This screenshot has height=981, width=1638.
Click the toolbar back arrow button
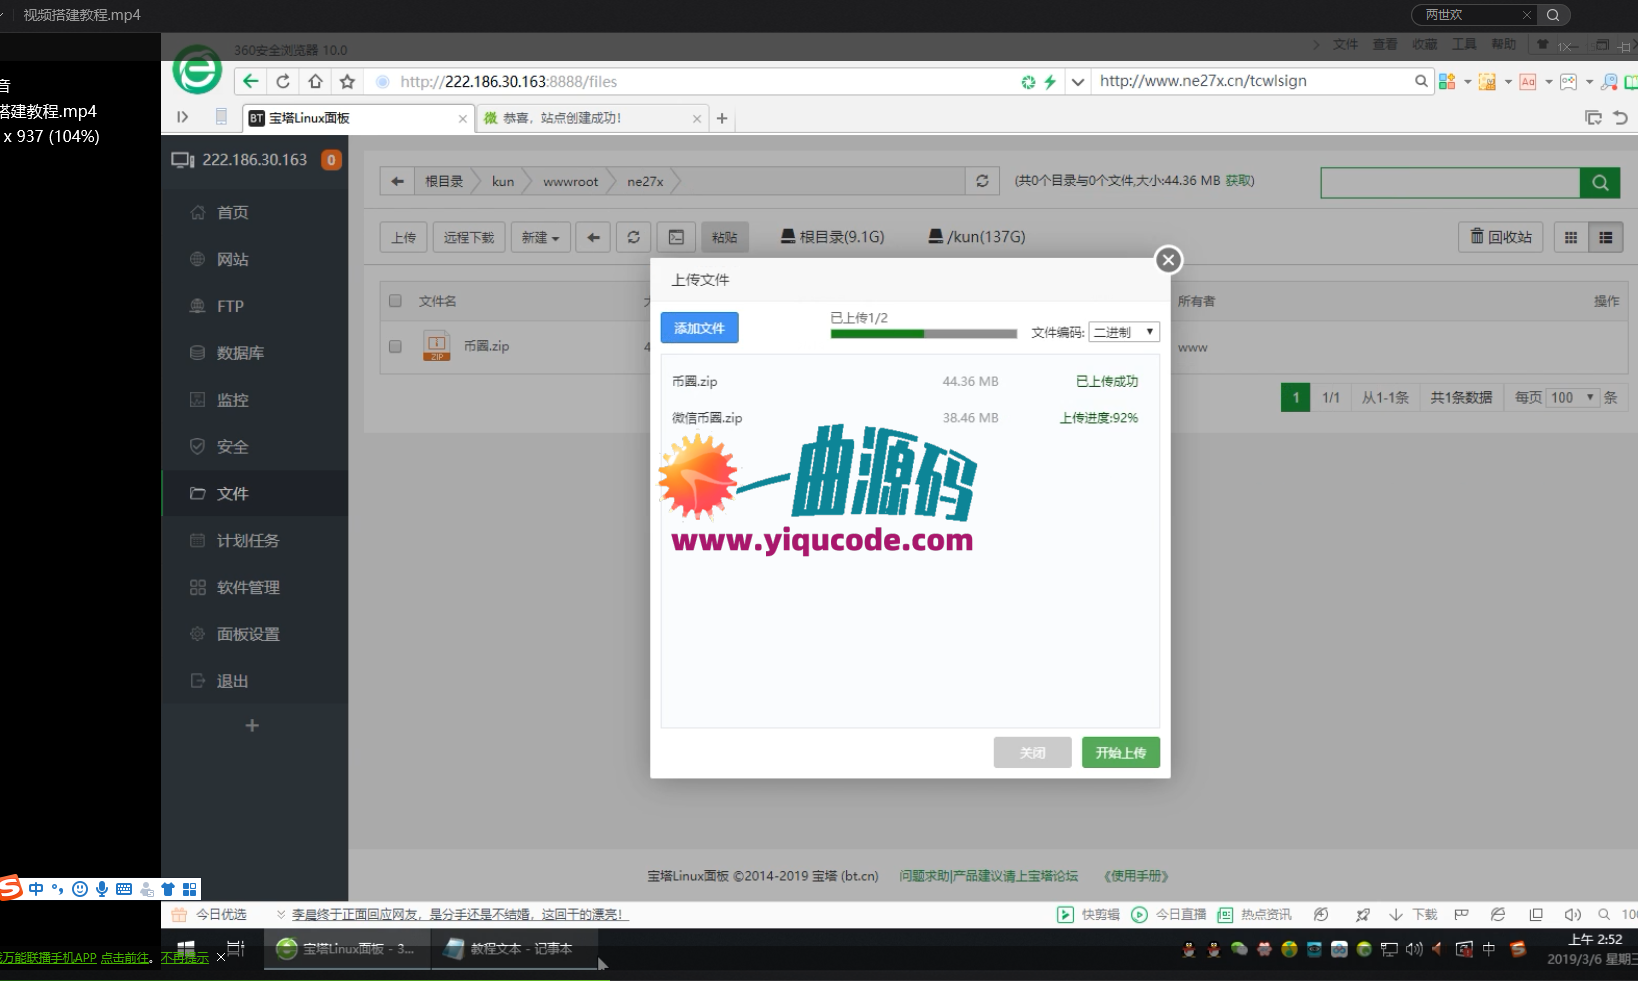click(x=593, y=237)
